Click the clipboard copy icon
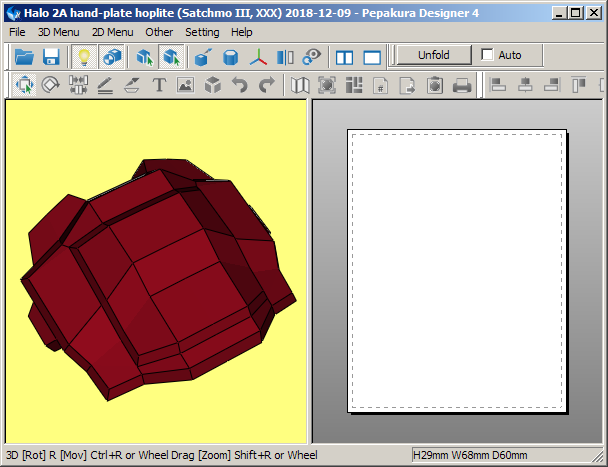Viewport: 608px width, 467px height. [435, 85]
